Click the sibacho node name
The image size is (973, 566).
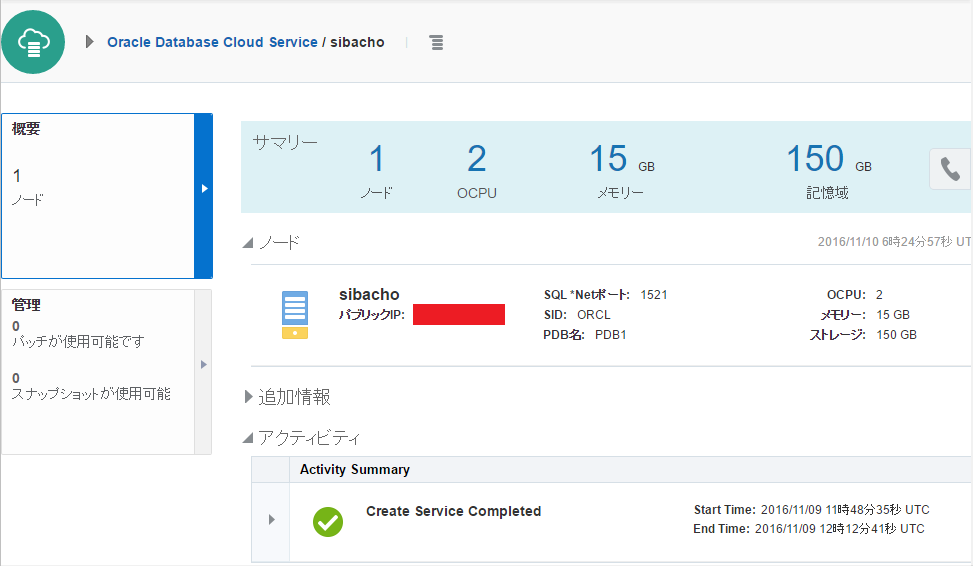[x=369, y=295]
